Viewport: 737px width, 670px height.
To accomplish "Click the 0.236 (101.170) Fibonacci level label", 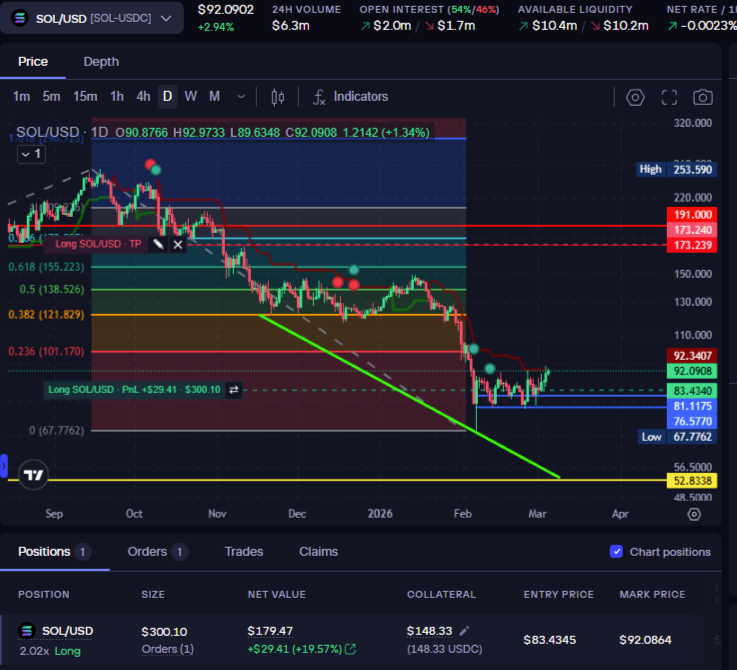I will tap(46, 351).
